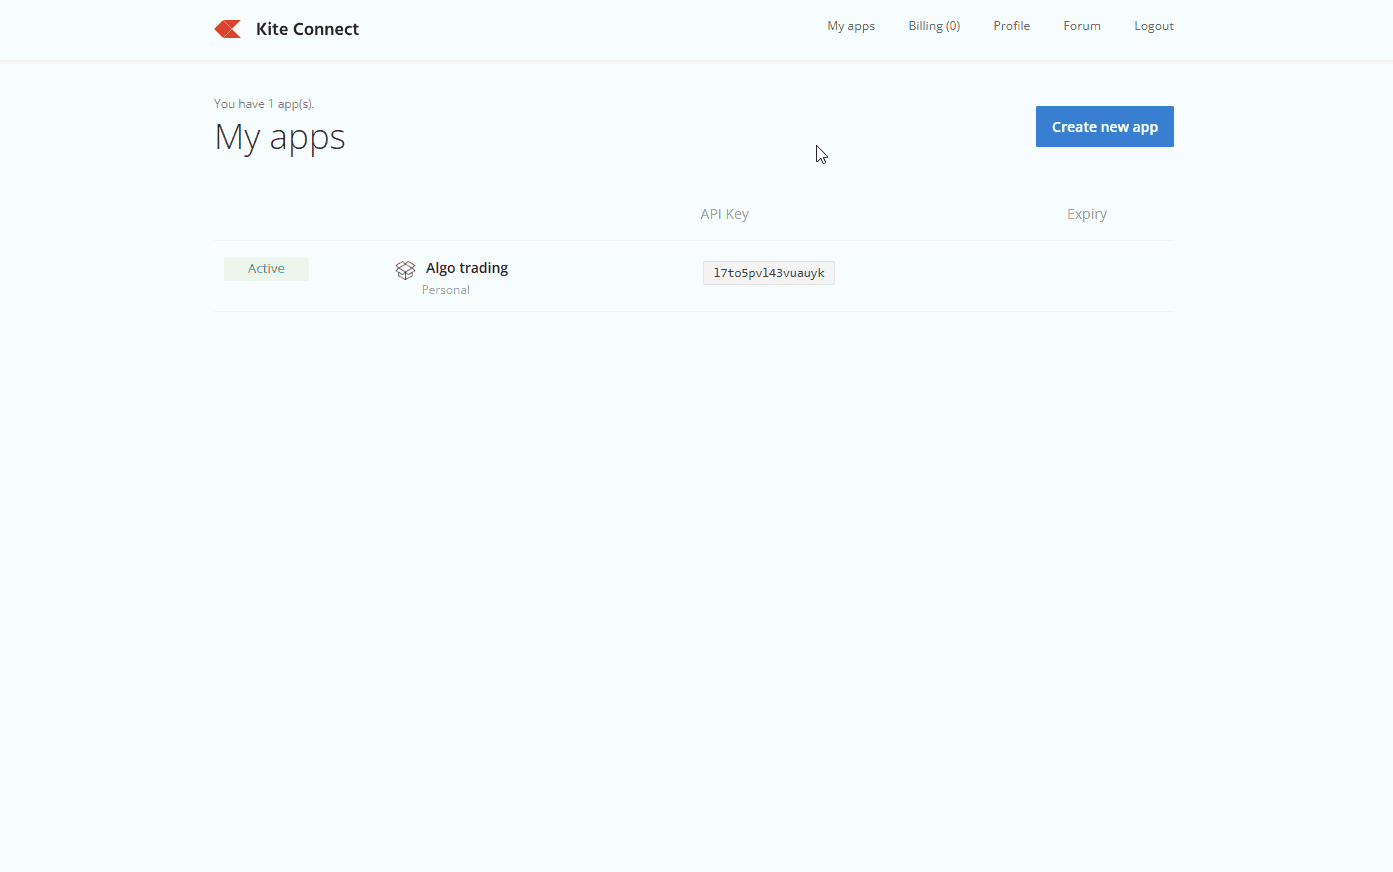Click the number in Billing (0)
This screenshot has height=872, width=1393.
click(953, 26)
